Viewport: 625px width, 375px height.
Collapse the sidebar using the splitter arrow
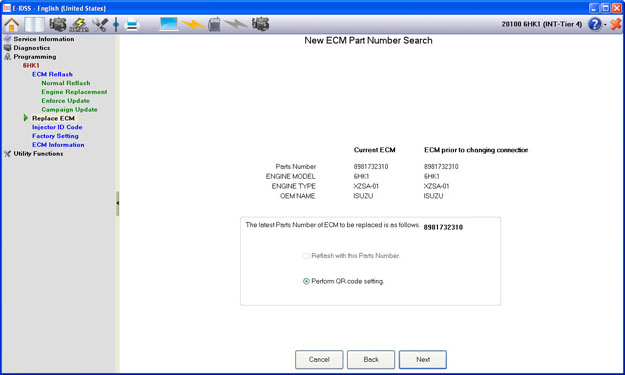[118, 203]
